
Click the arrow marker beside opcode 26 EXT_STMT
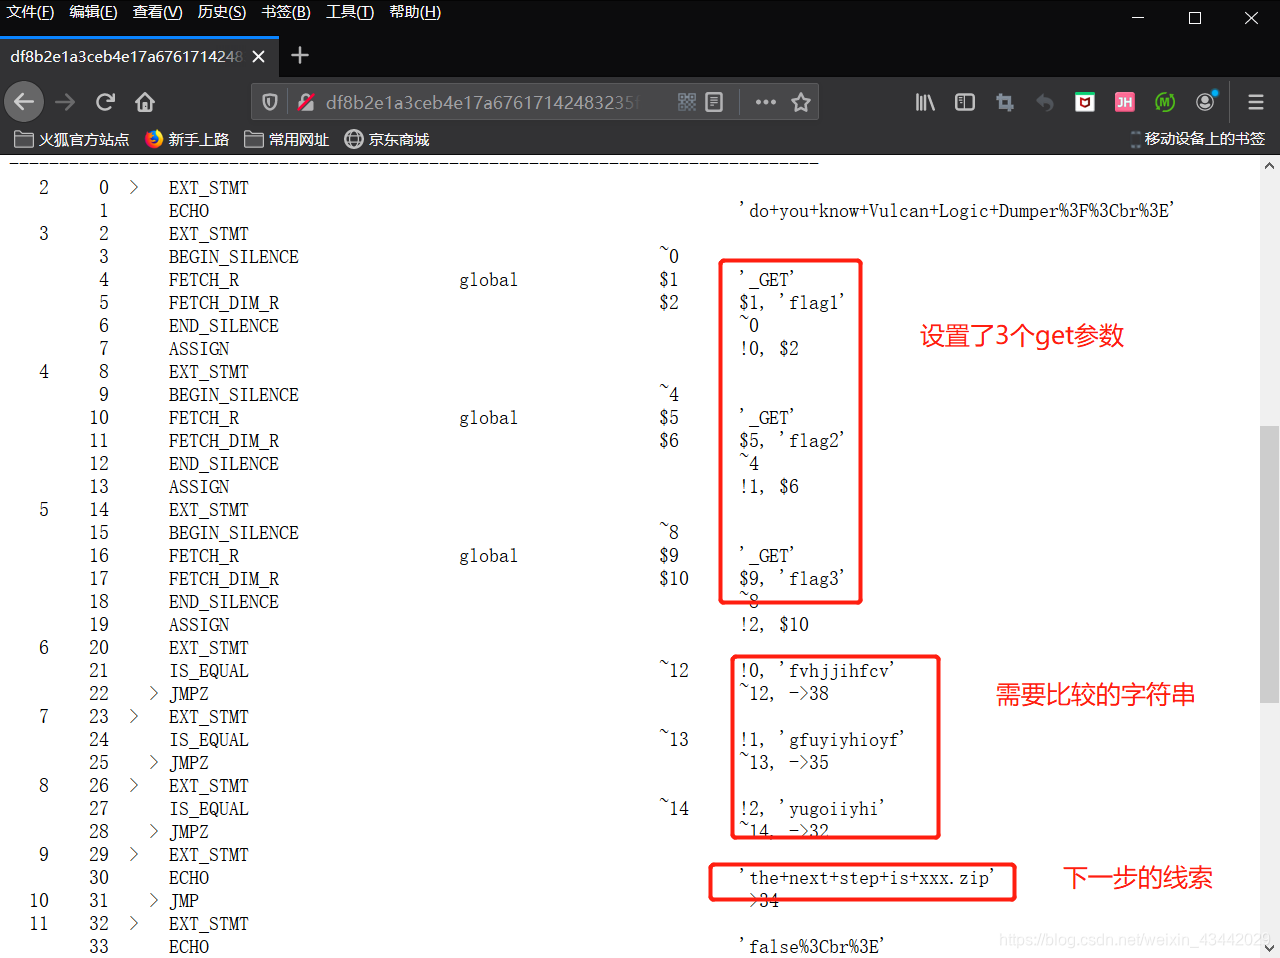tap(134, 785)
